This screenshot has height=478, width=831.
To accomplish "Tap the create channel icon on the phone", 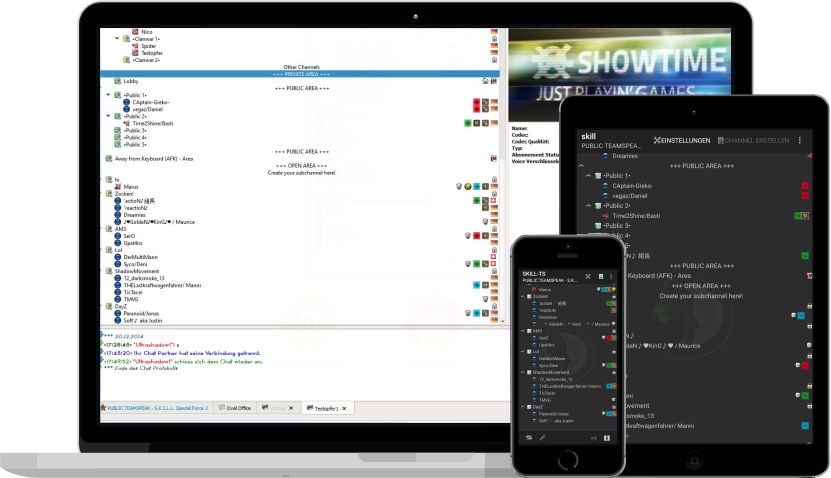I will [601, 276].
